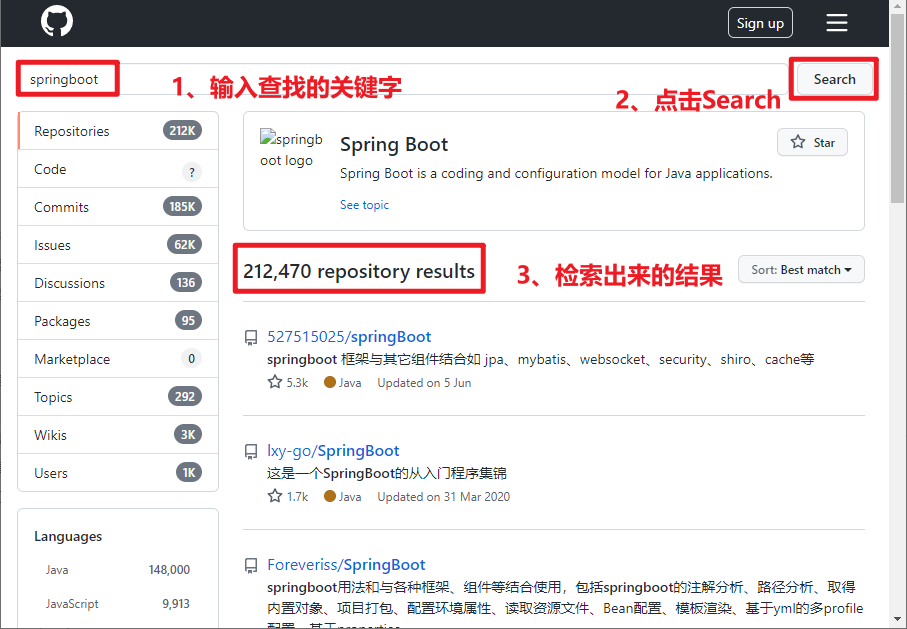The image size is (907, 629).
Task: Click "Updated on 5 Jun" text
Action: [424, 382]
